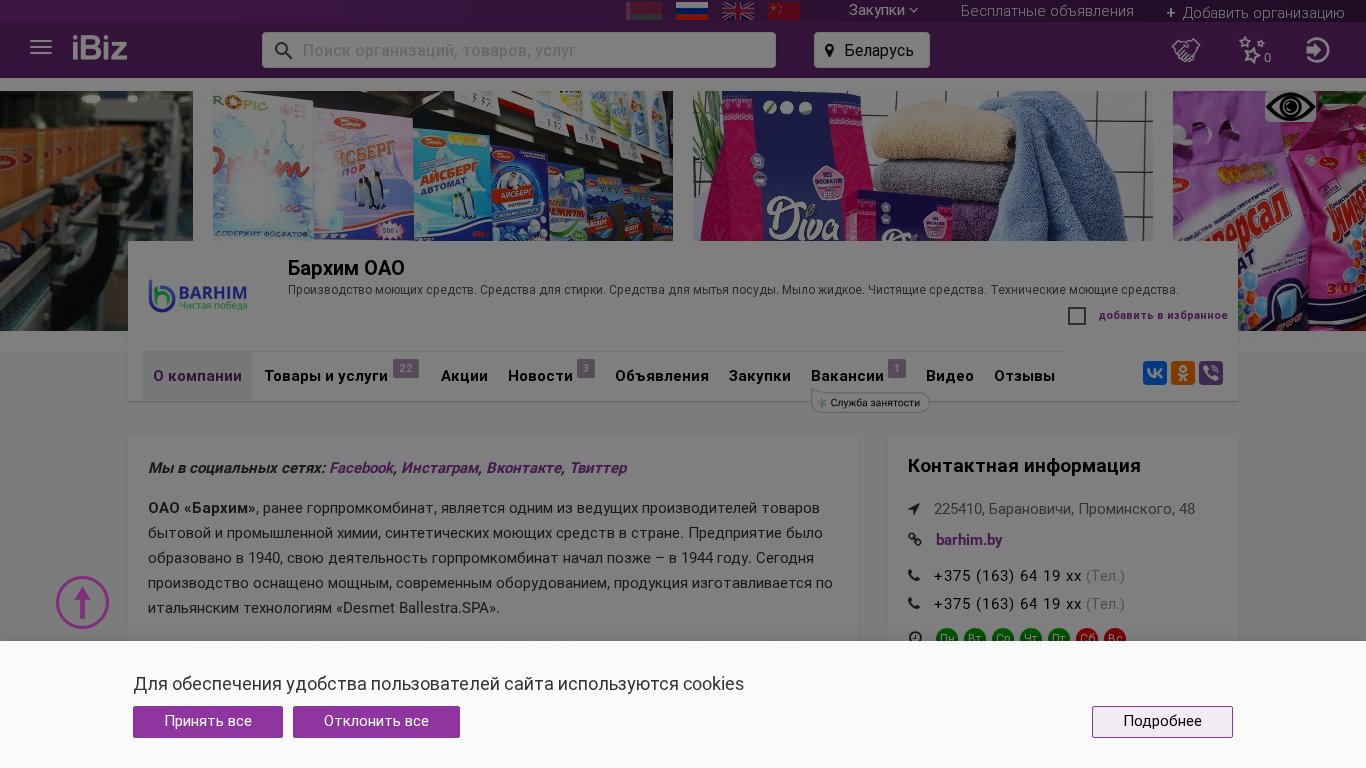Image resolution: width=1366 pixels, height=768 pixels.
Task: Click the Служба занятости badge
Action: pyautogui.click(x=870, y=402)
